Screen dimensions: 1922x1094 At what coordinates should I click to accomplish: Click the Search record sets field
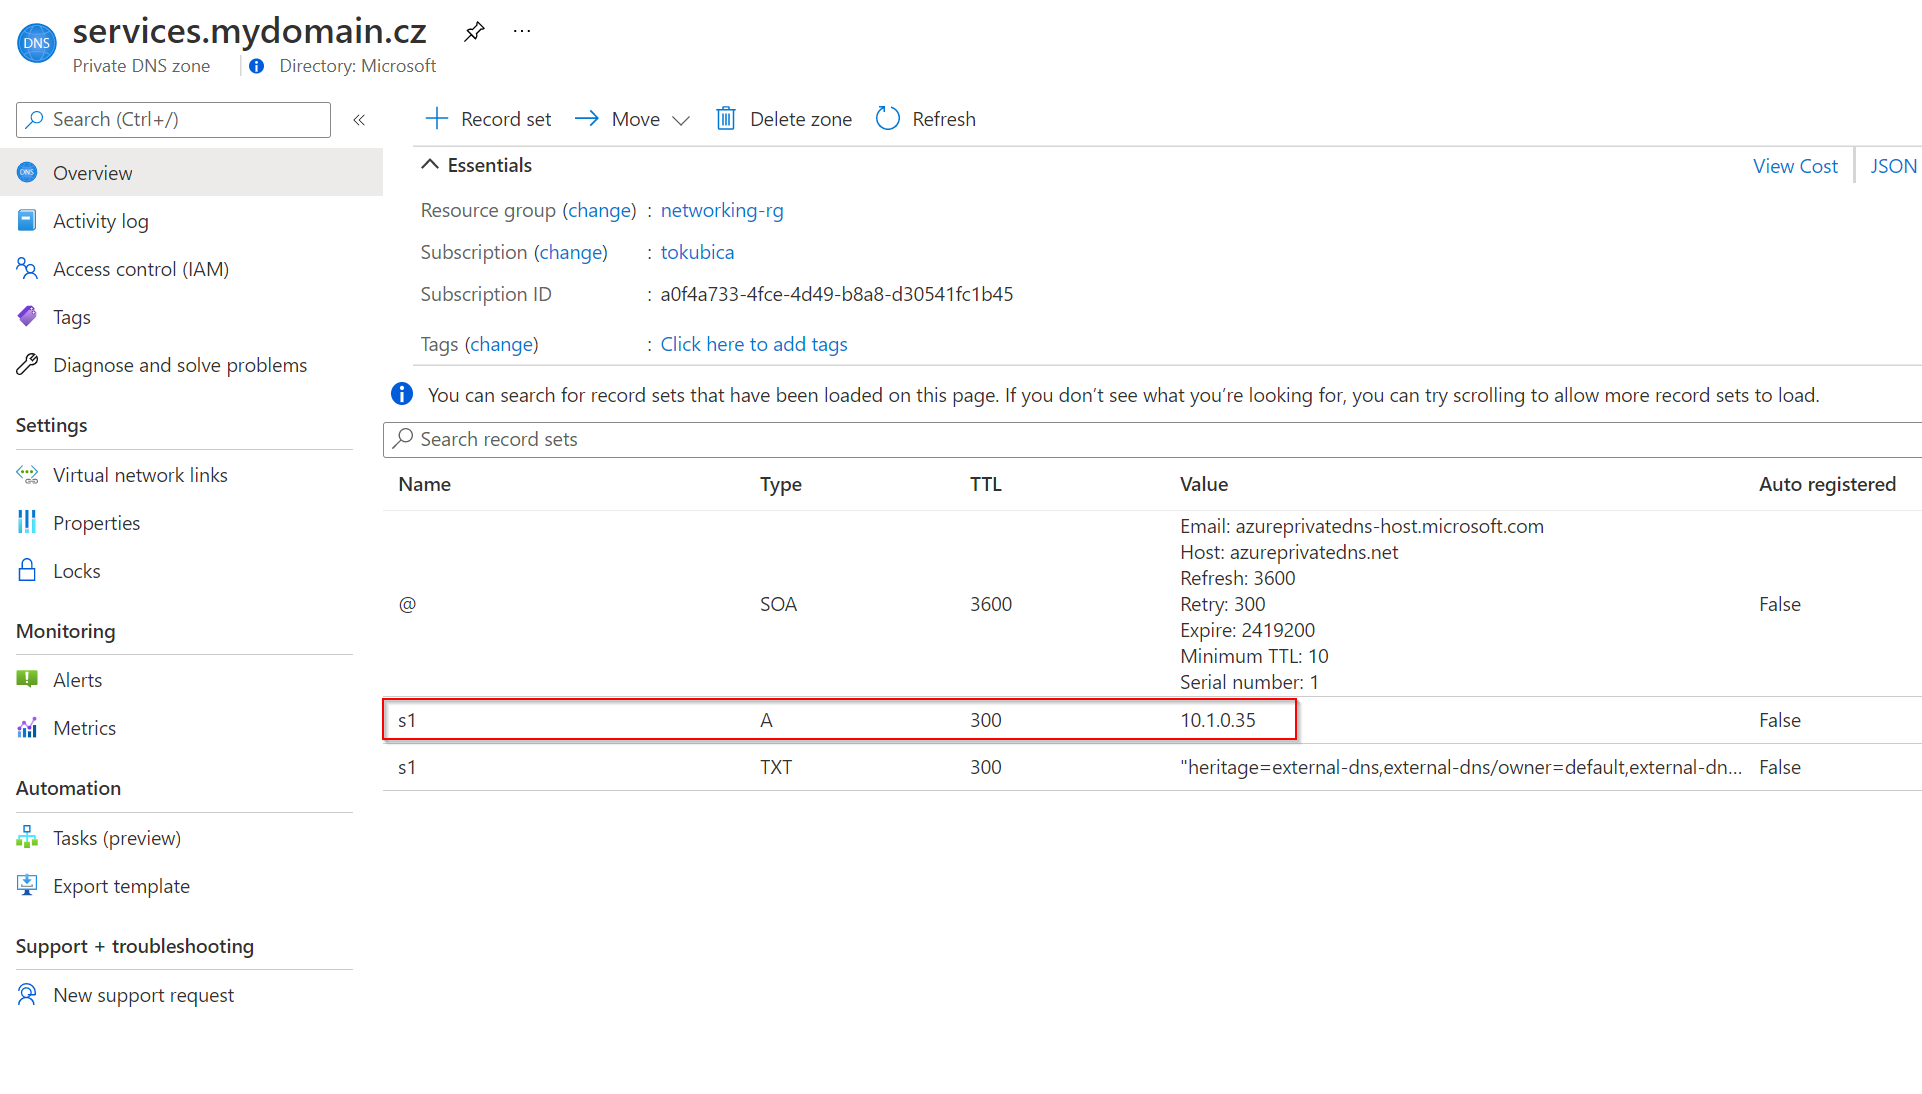coord(1150,439)
